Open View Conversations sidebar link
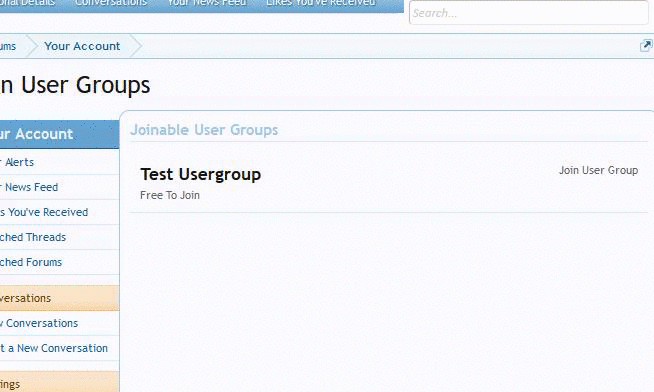The image size is (654, 392). coord(59,323)
